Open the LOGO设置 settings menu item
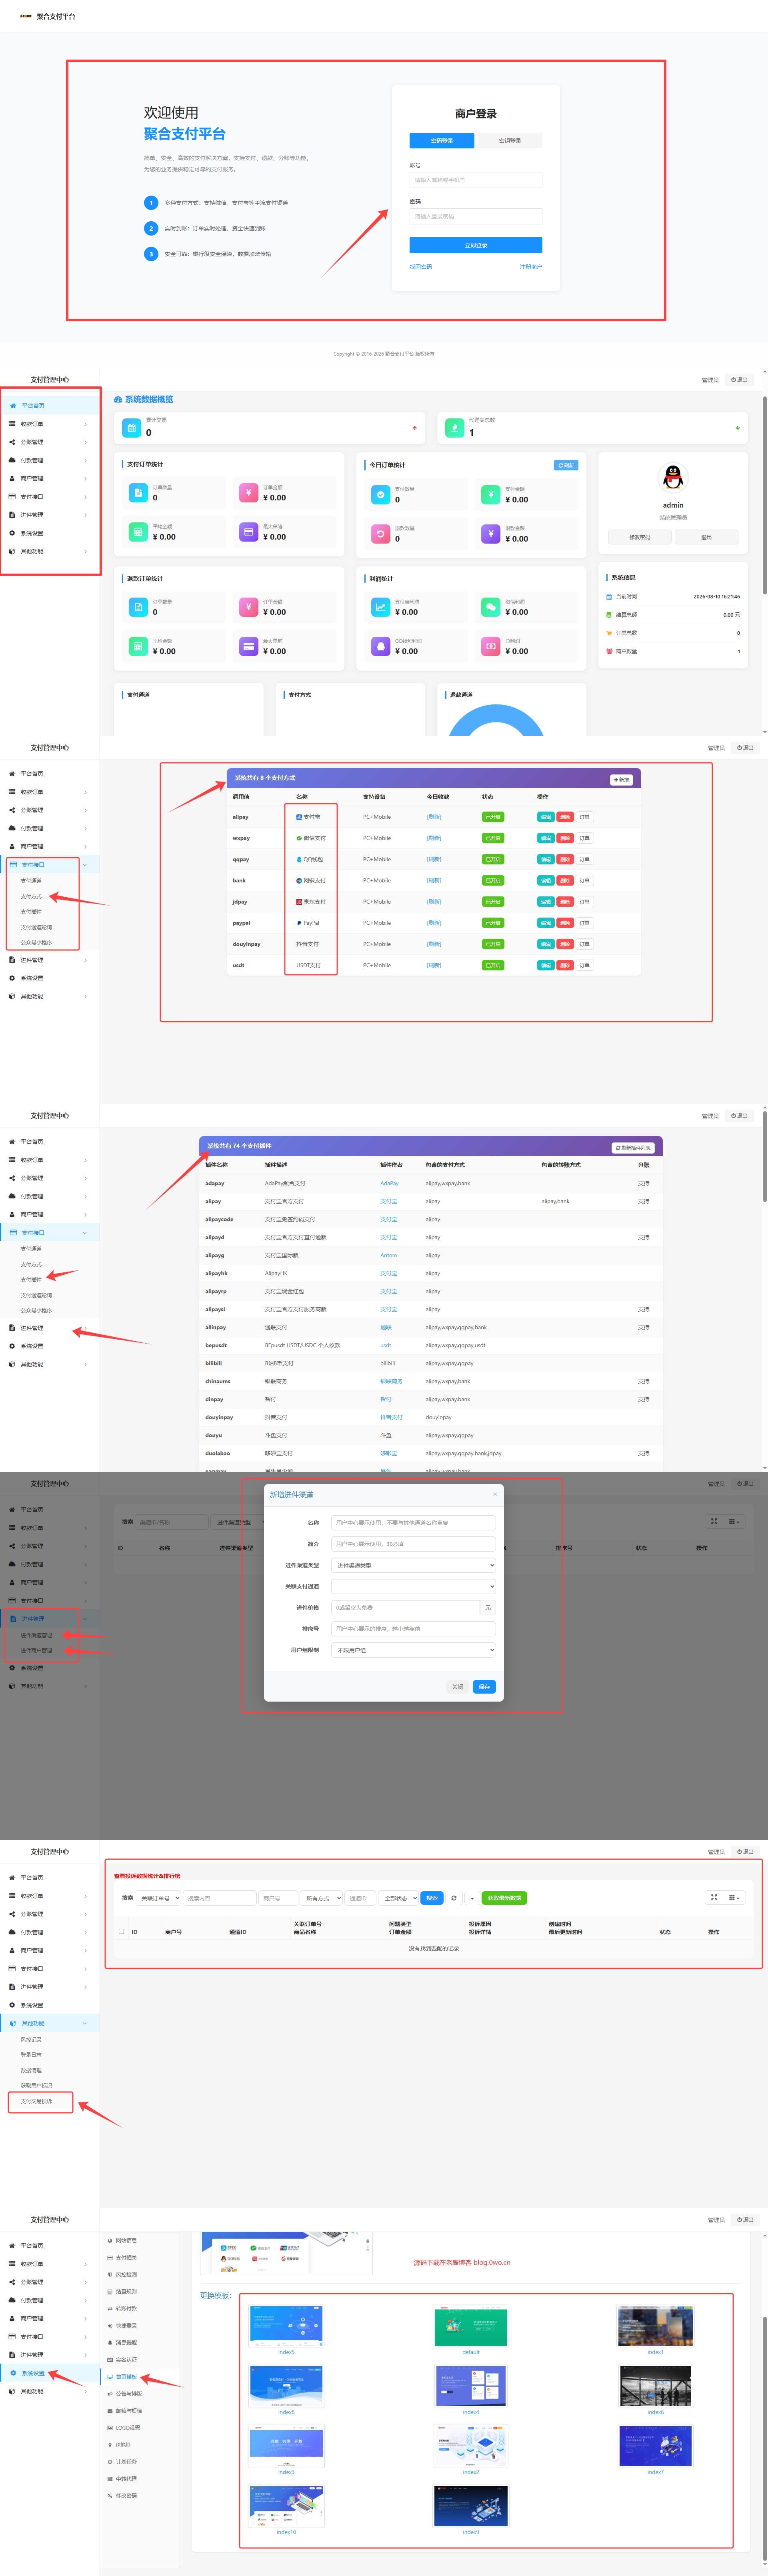The image size is (768, 2576). (127, 2427)
